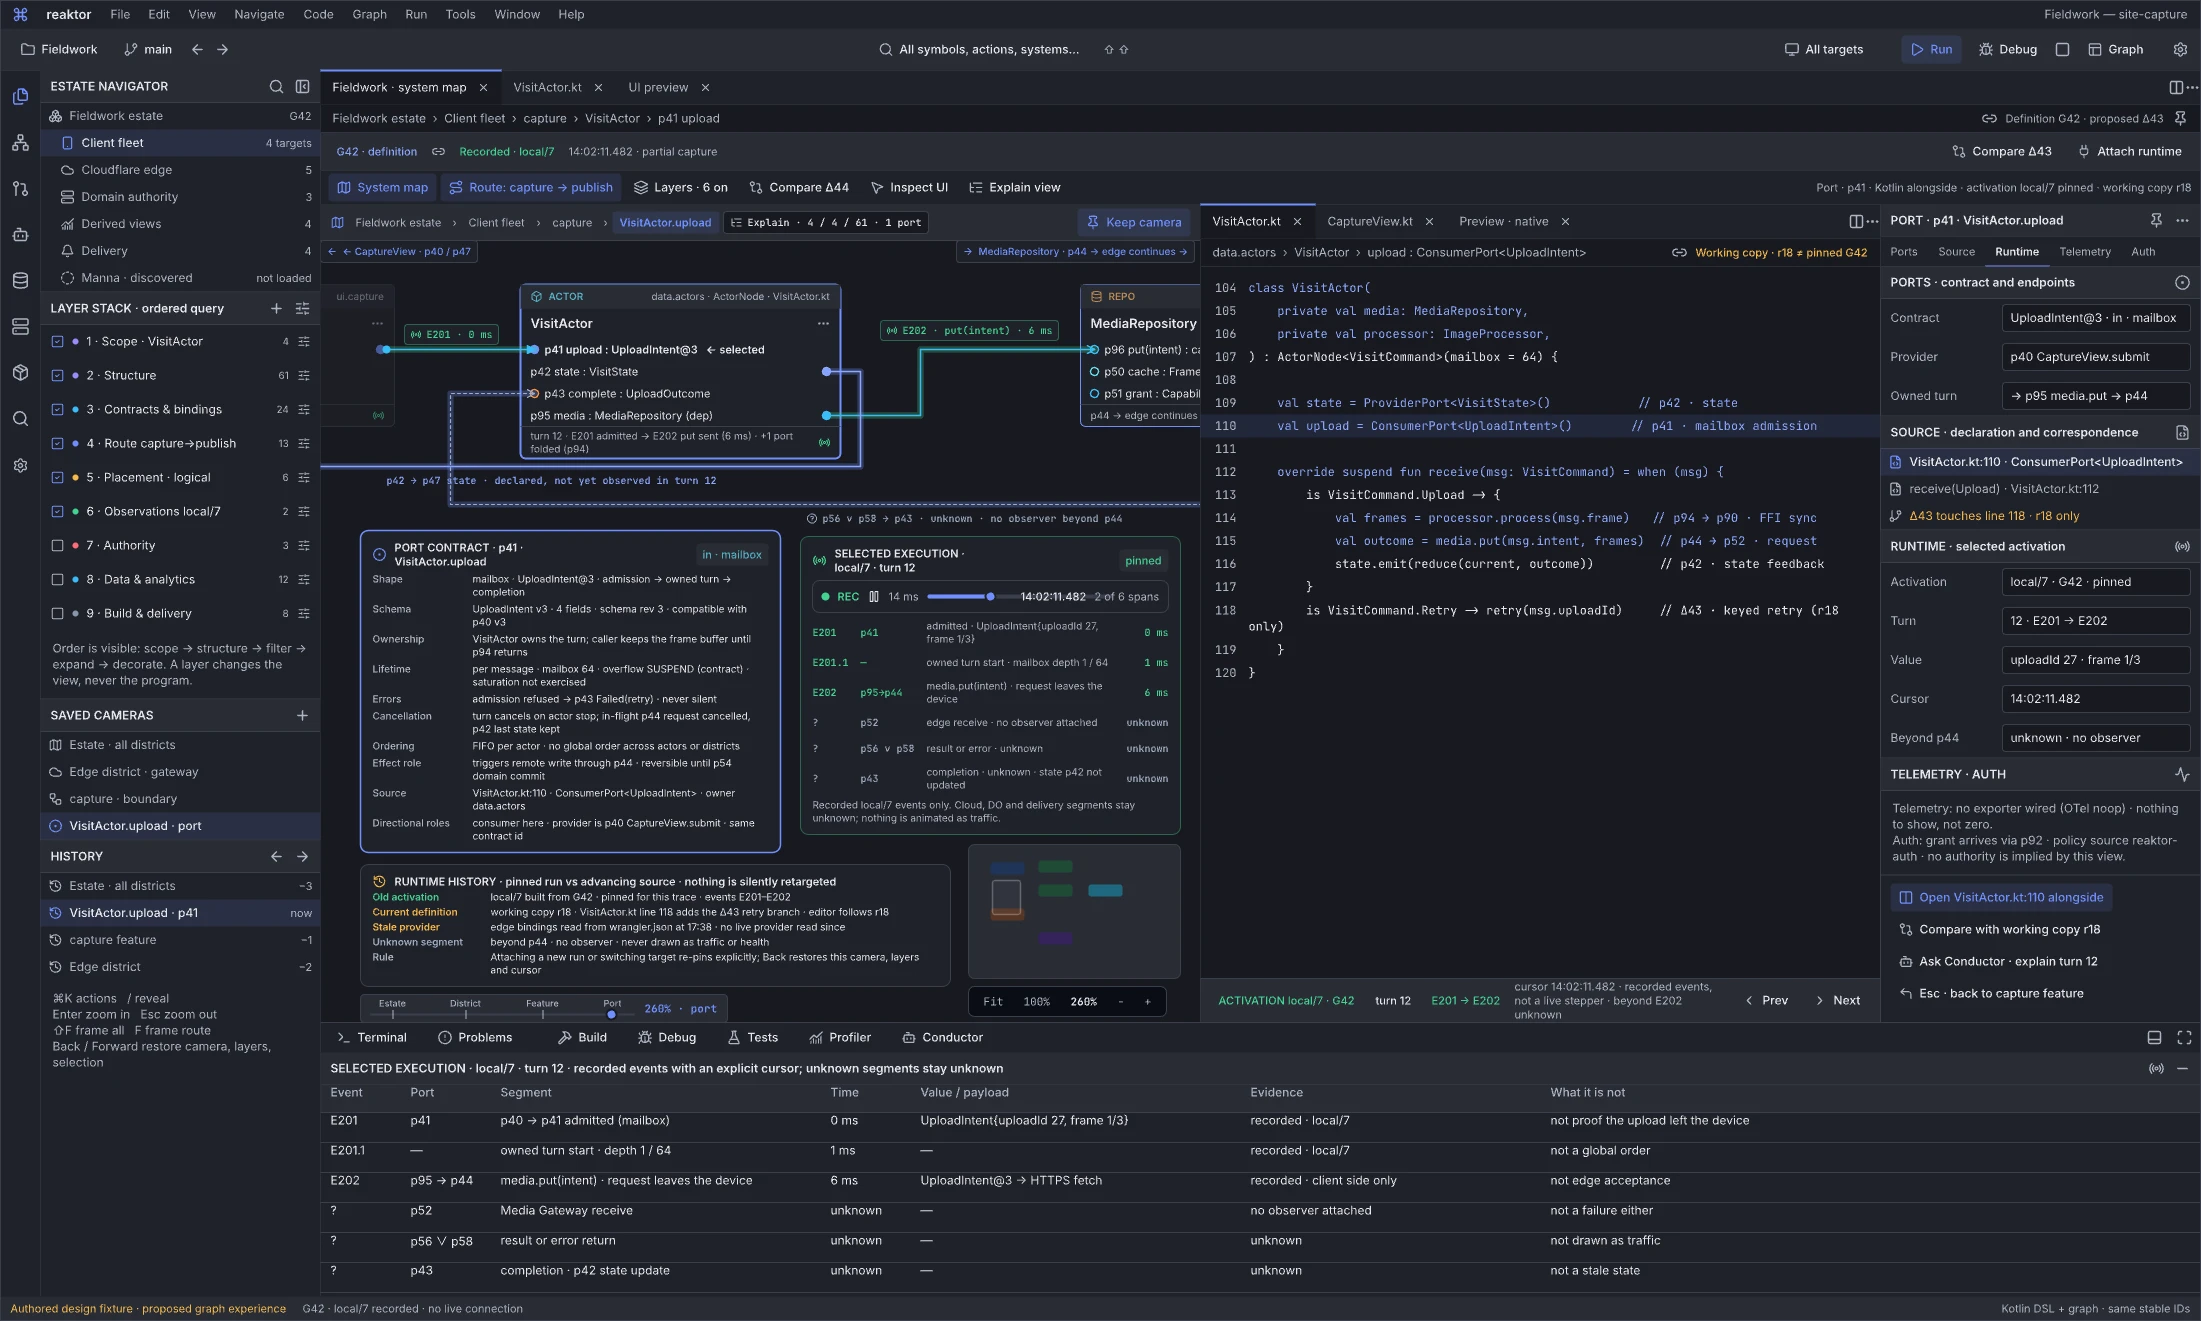Screen dimensions: 2201x1321
Task: Go back in History panel
Action: coord(276,857)
